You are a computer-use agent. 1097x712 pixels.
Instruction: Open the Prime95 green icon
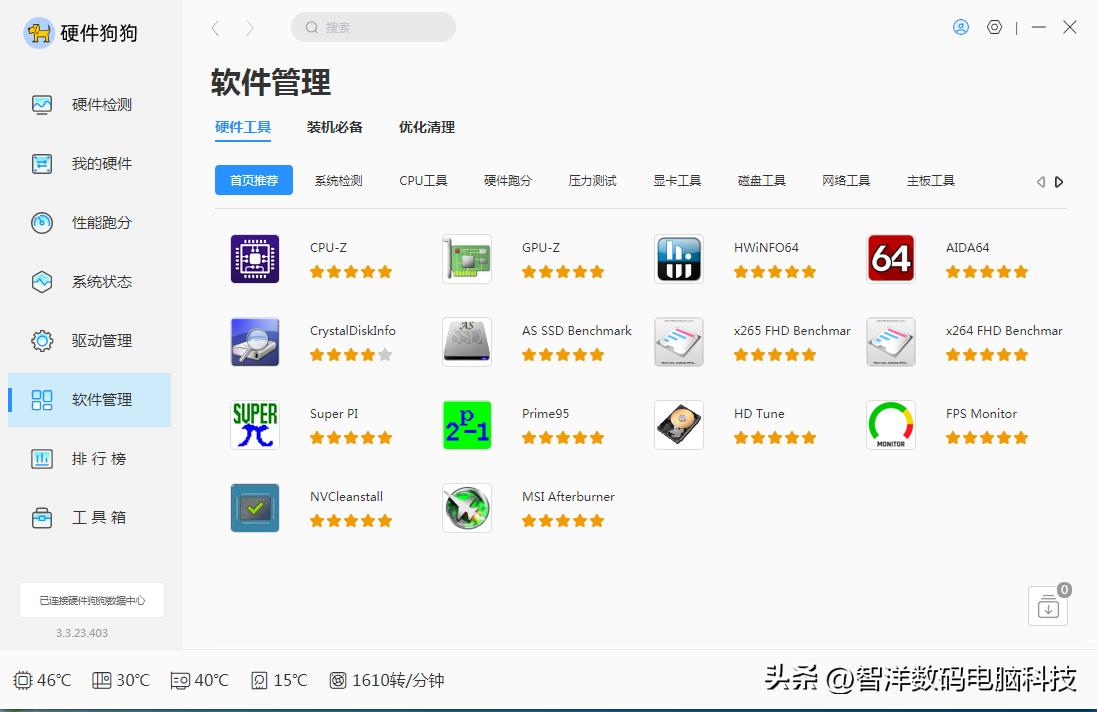pyautogui.click(x=467, y=424)
